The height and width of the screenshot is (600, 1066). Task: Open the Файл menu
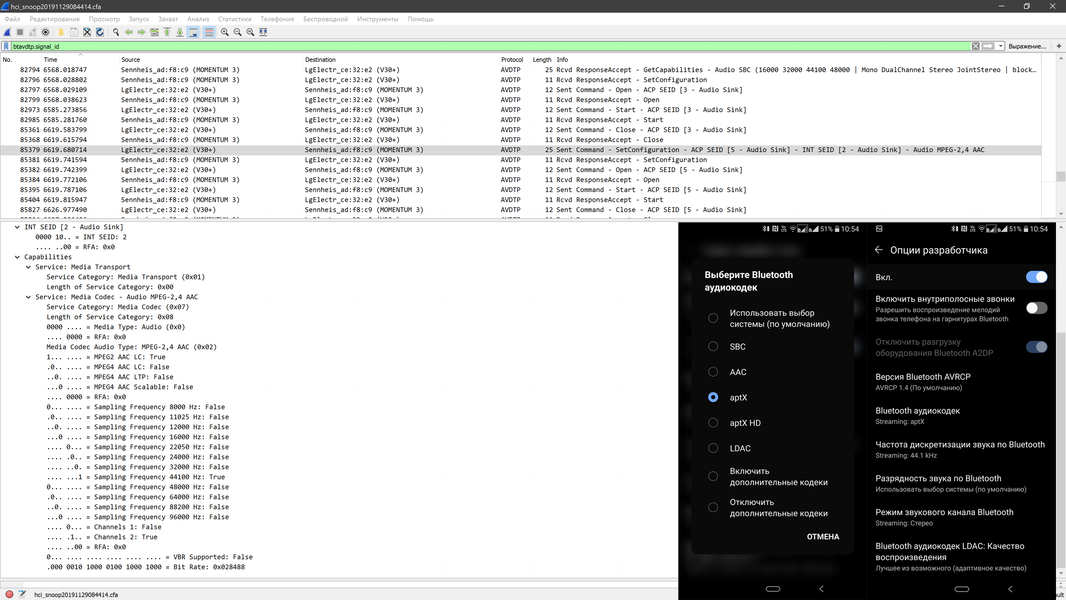pyautogui.click(x=12, y=19)
